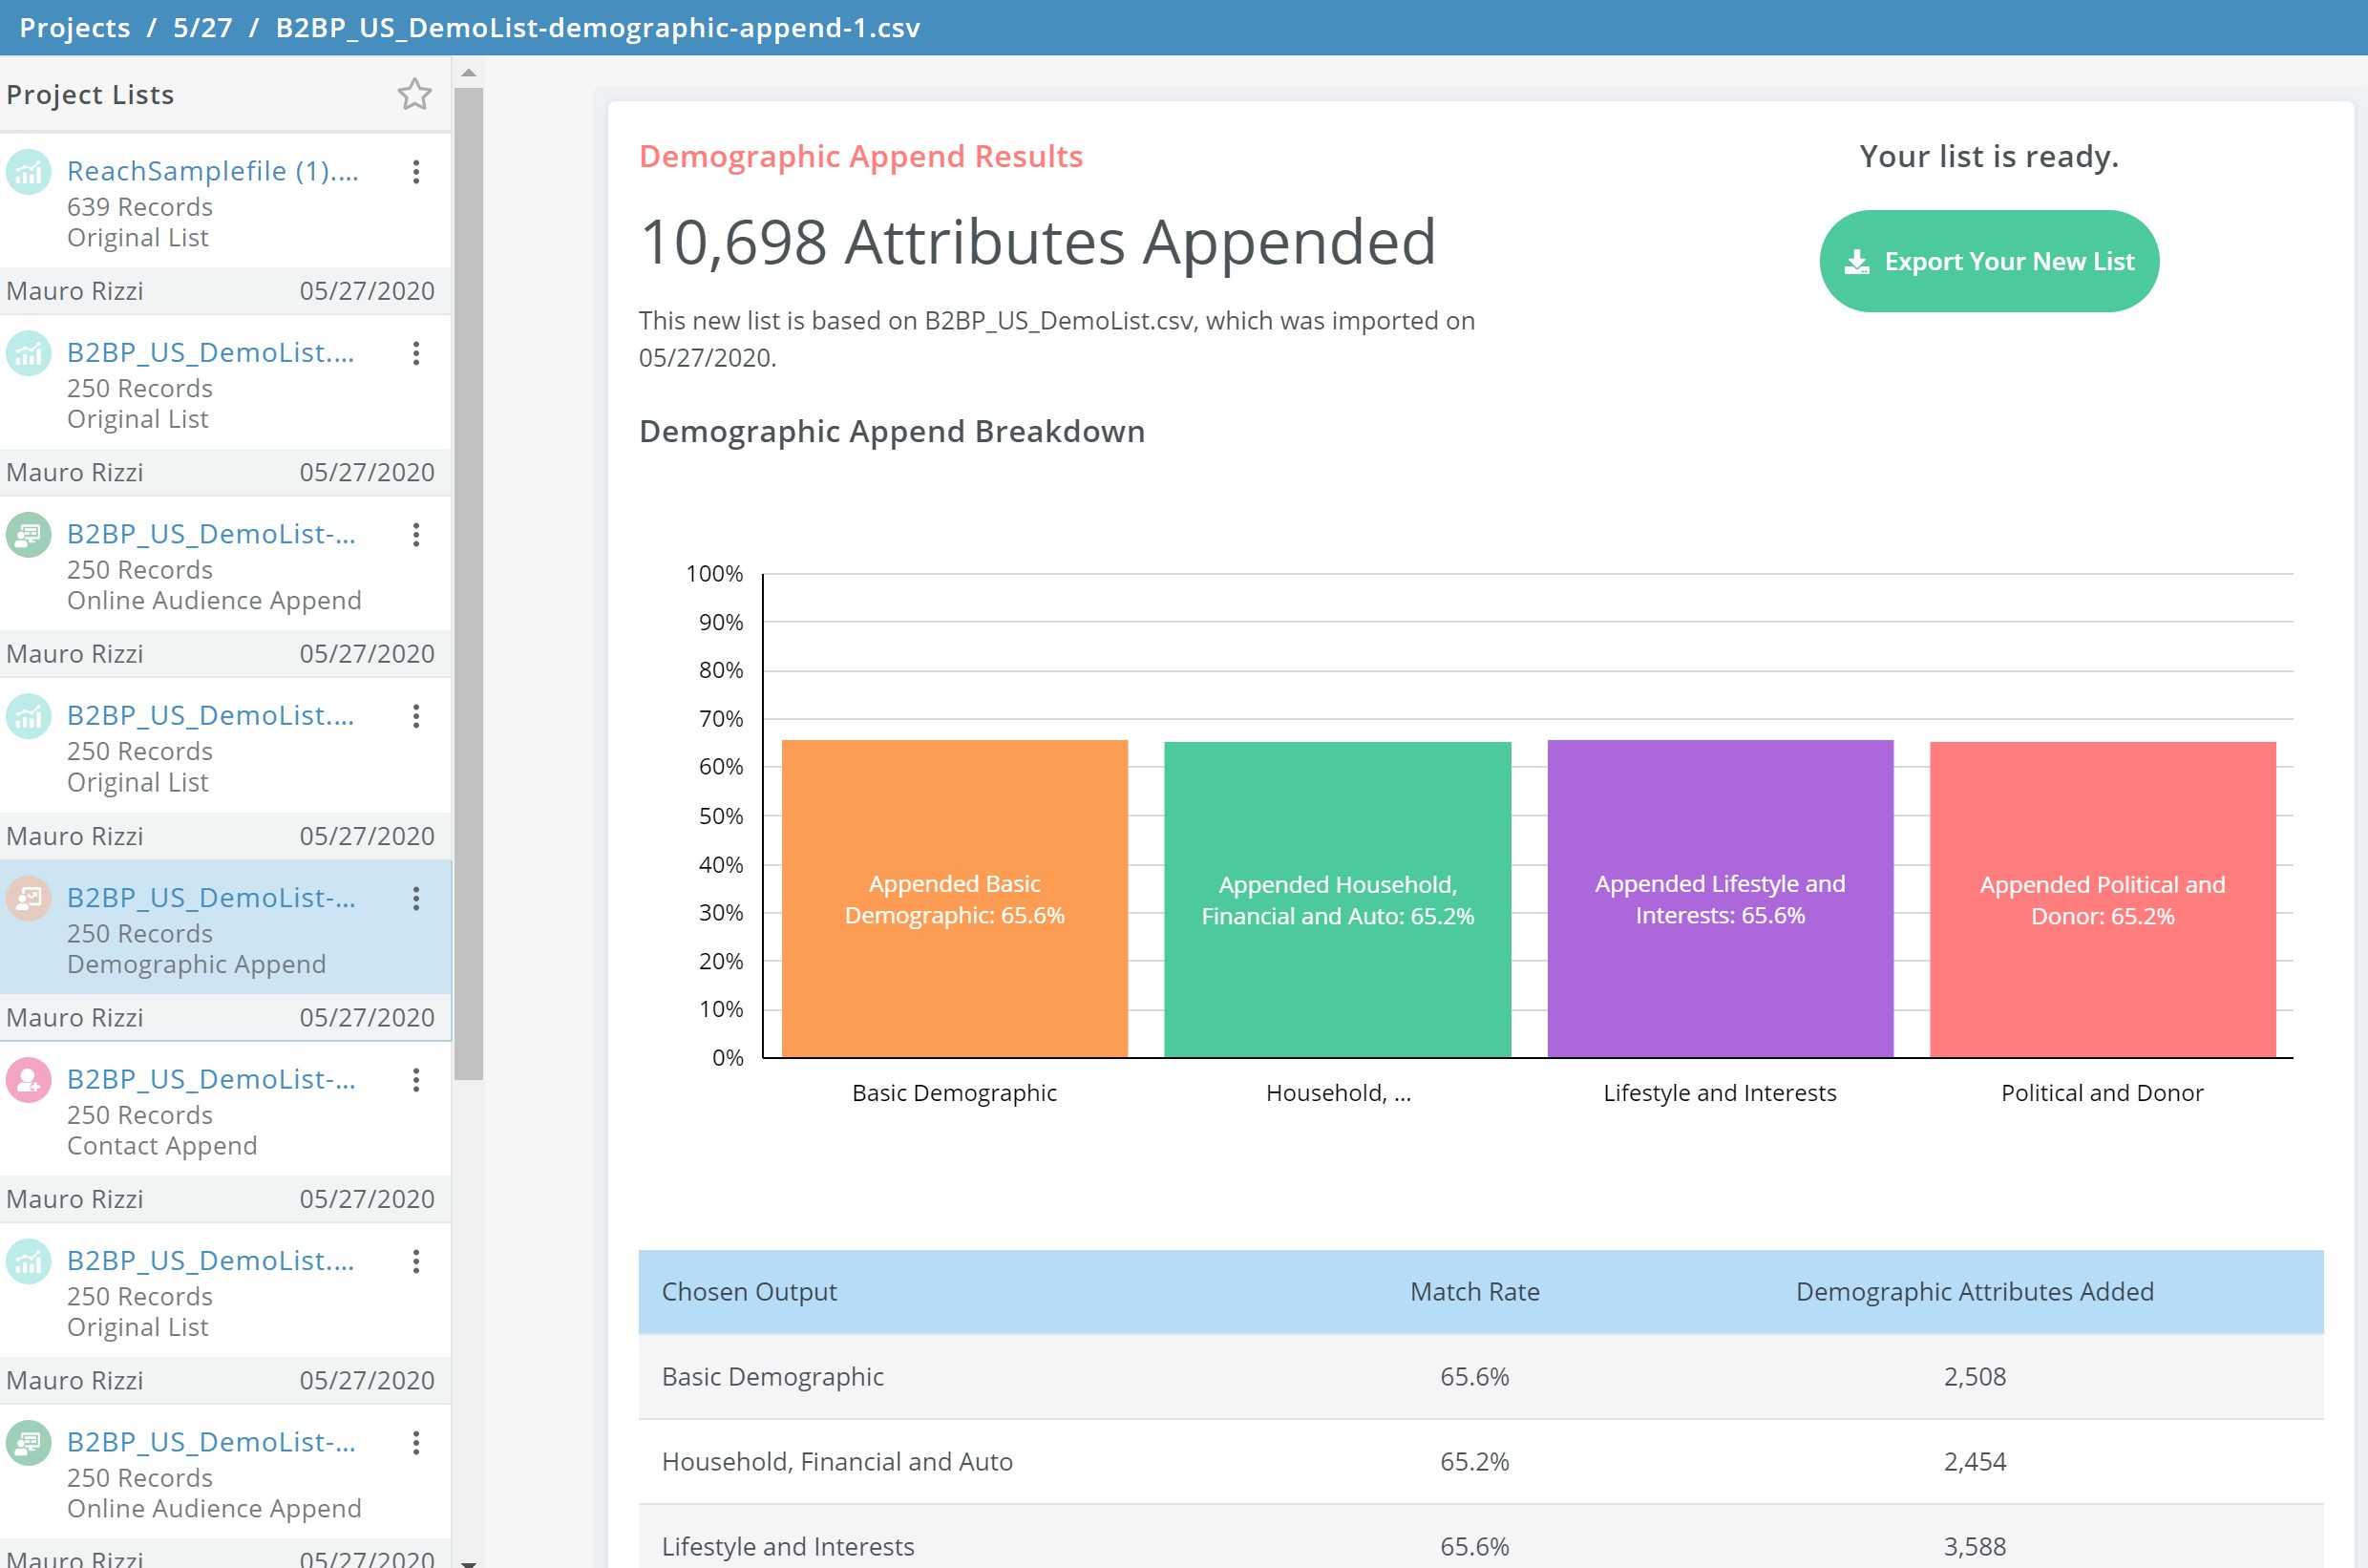The image size is (2368, 1568).
Task: Open 5/27 breadcrumb folder
Action: pos(202,27)
